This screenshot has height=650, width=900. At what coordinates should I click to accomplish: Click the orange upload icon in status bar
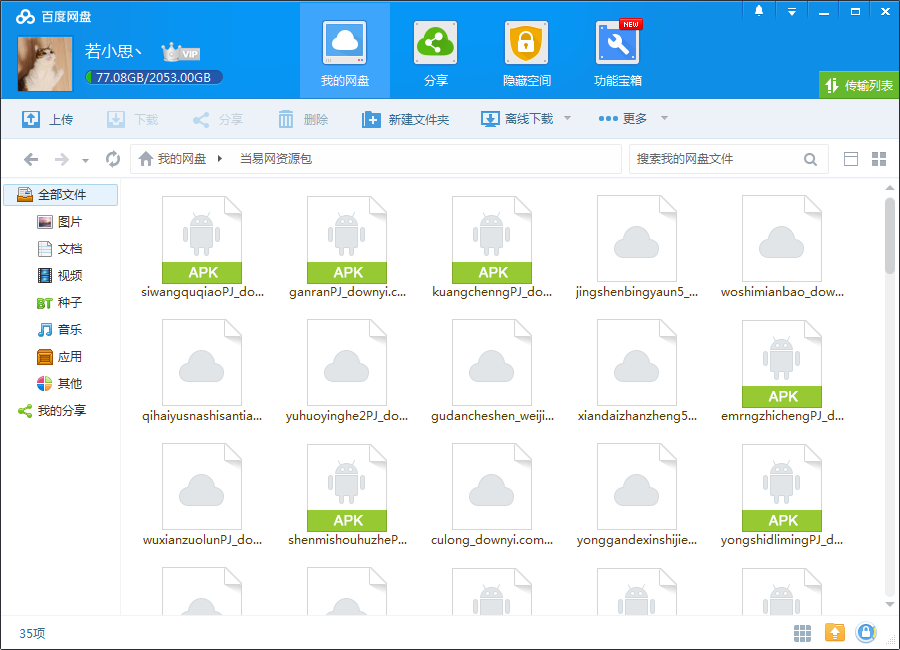click(x=834, y=632)
